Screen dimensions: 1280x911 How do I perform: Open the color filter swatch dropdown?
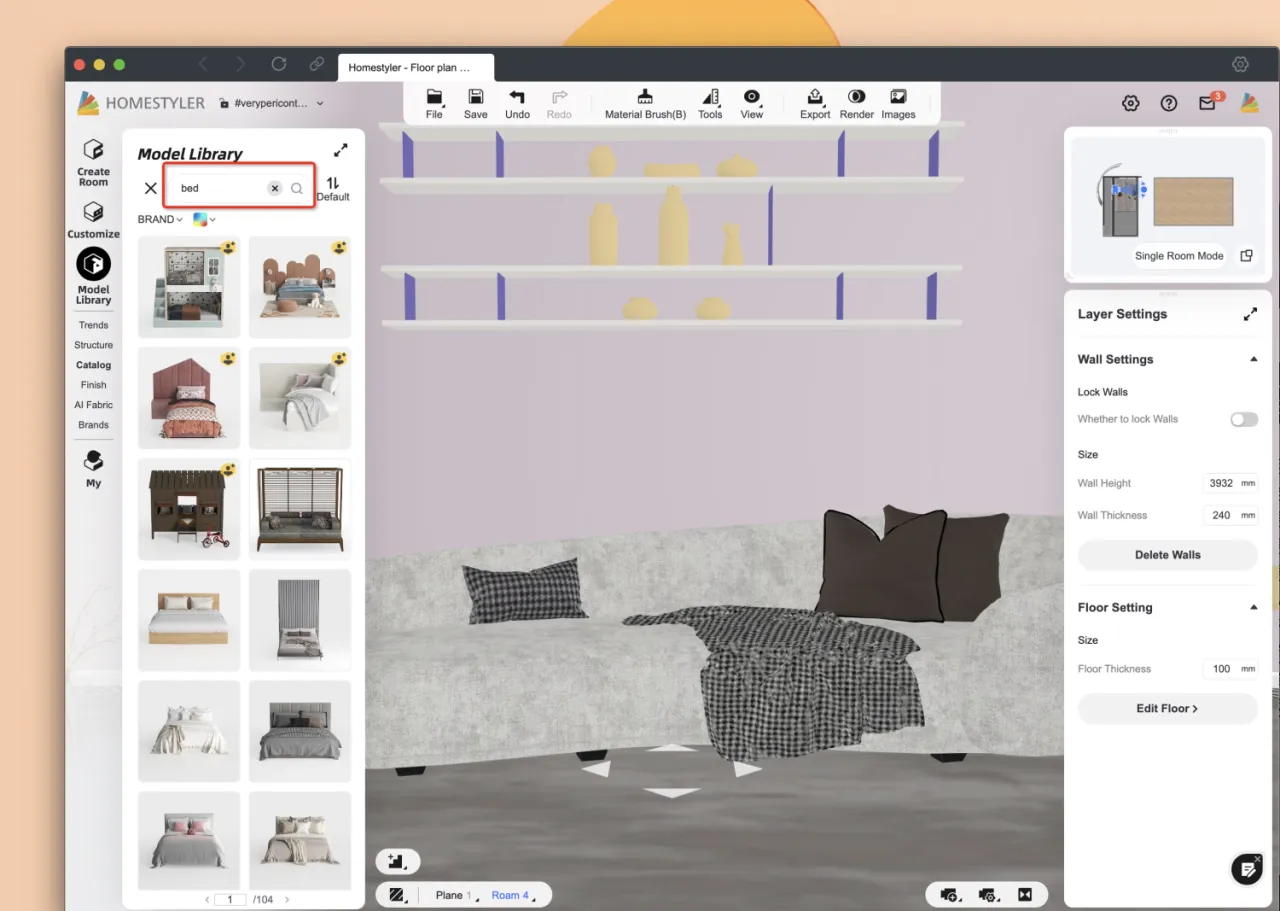[x=204, y=219]
